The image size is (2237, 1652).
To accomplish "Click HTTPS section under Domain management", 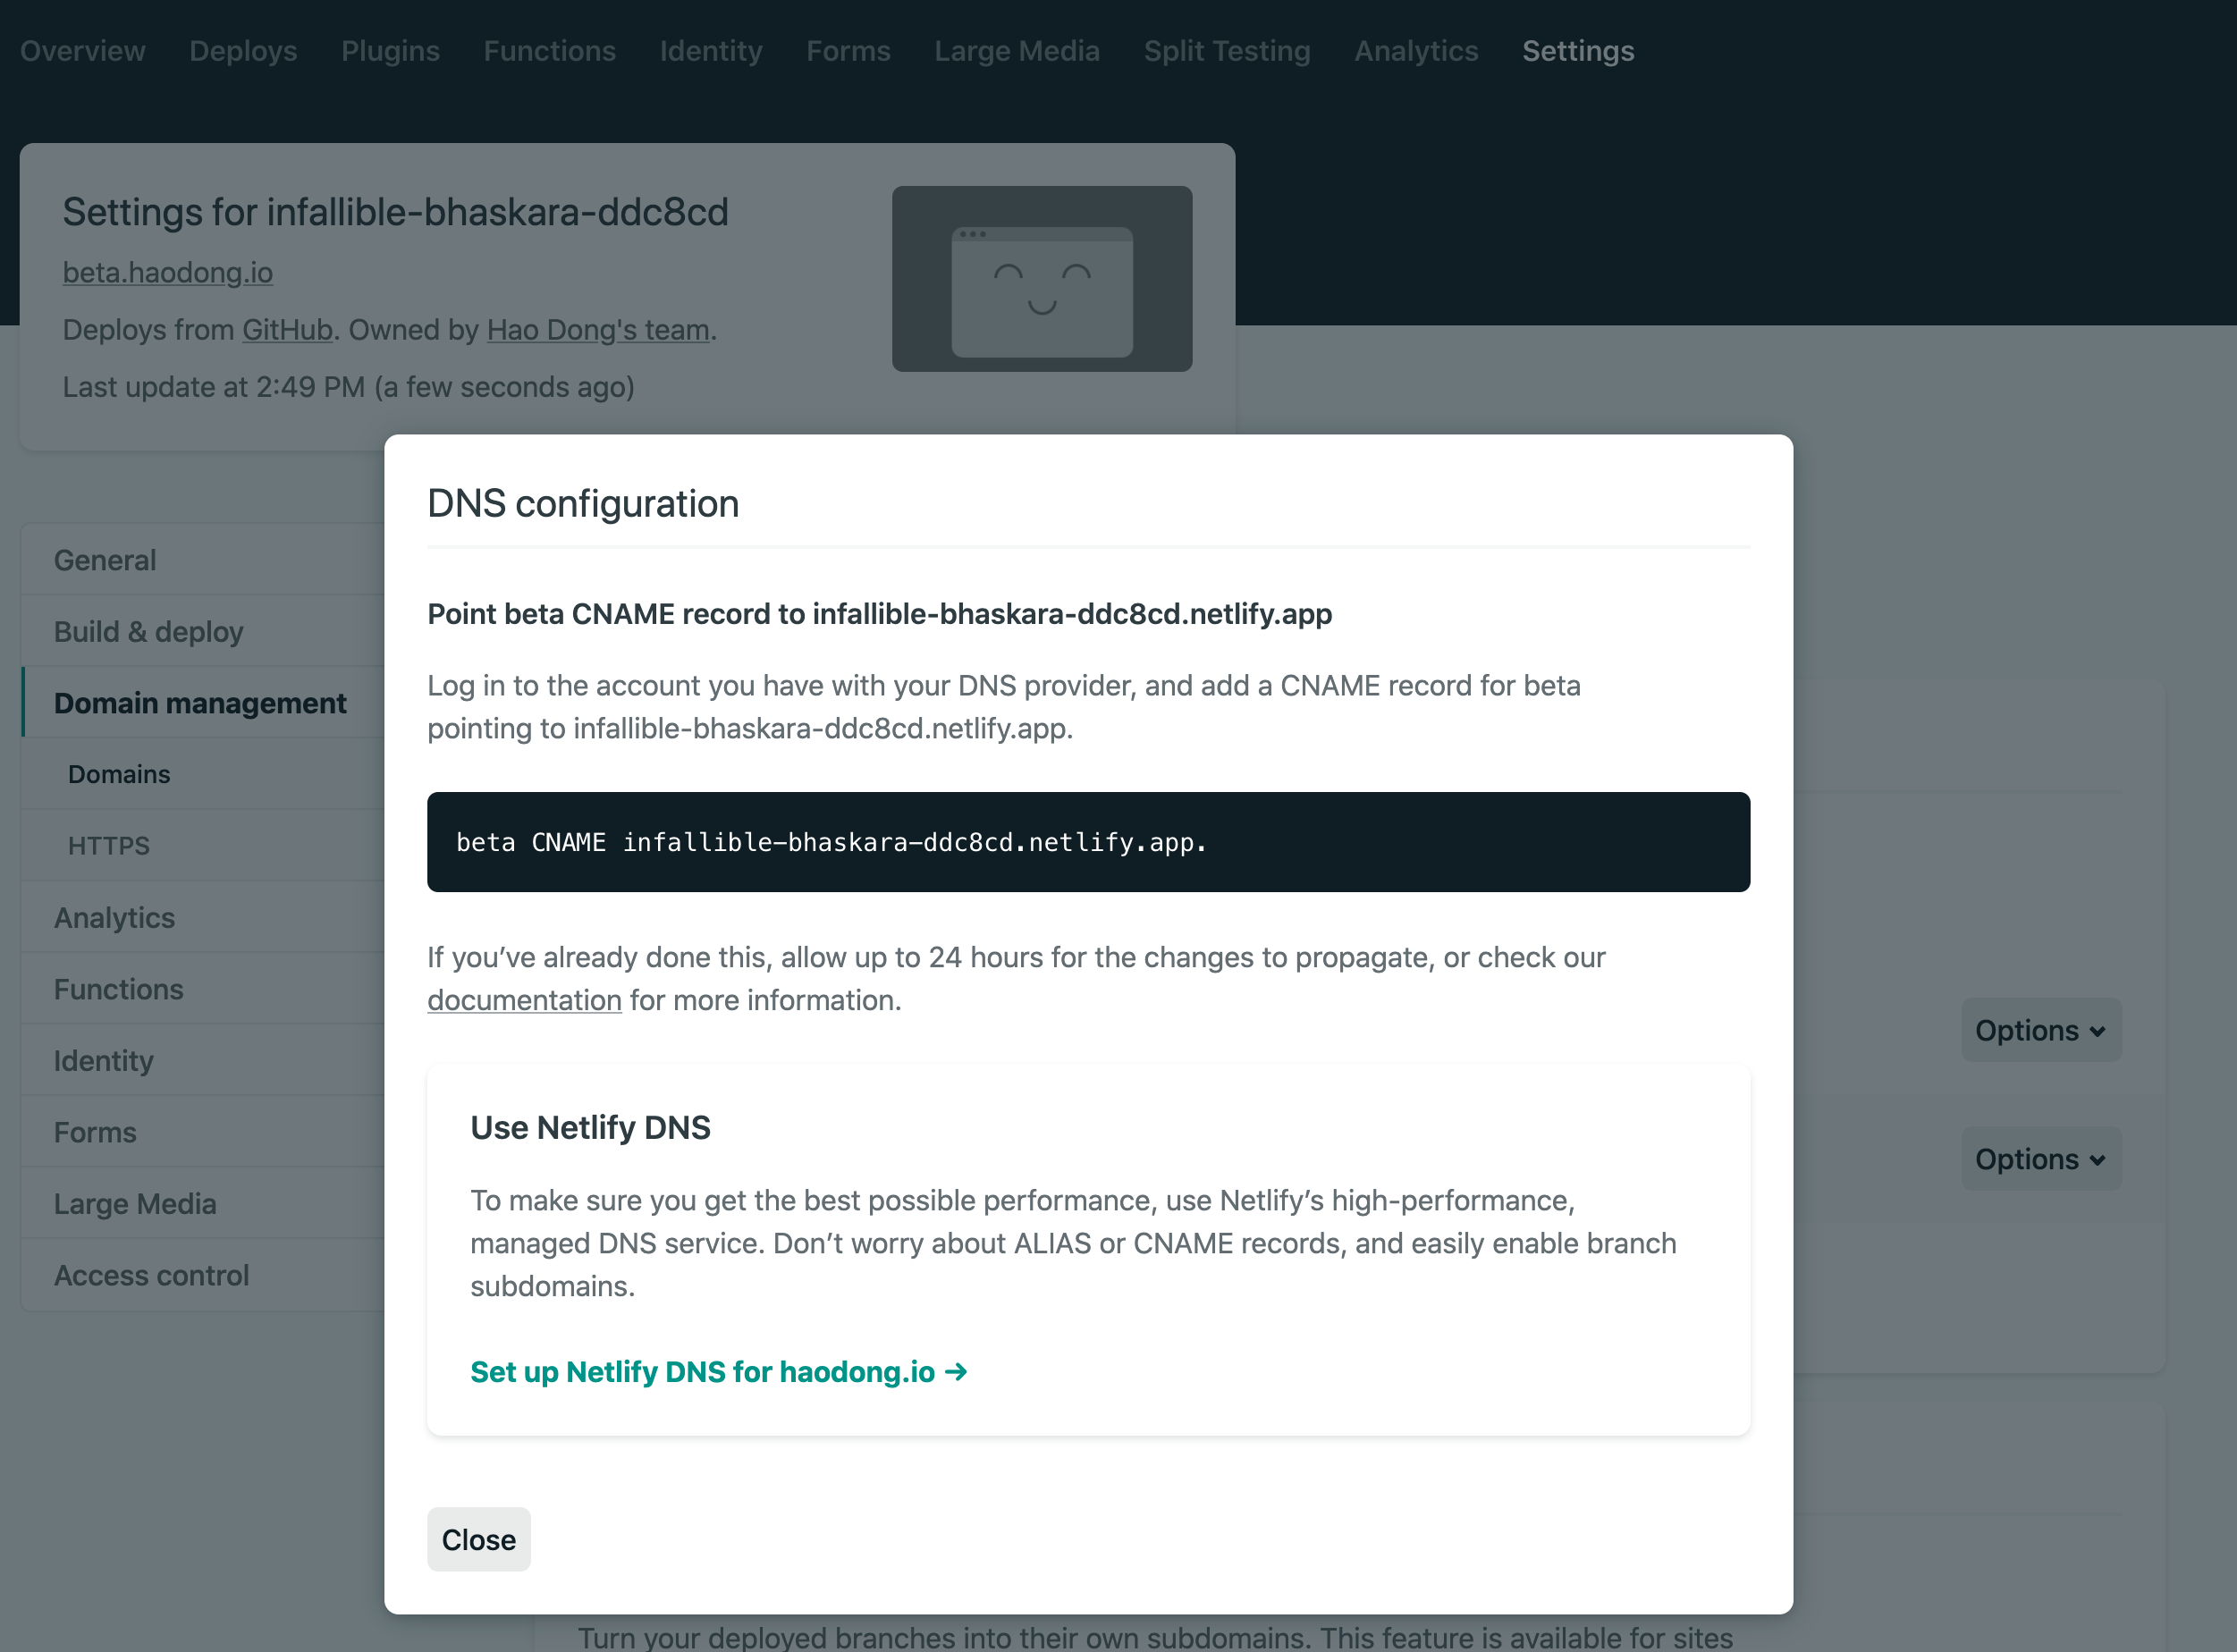I will [x=107, y=844].
